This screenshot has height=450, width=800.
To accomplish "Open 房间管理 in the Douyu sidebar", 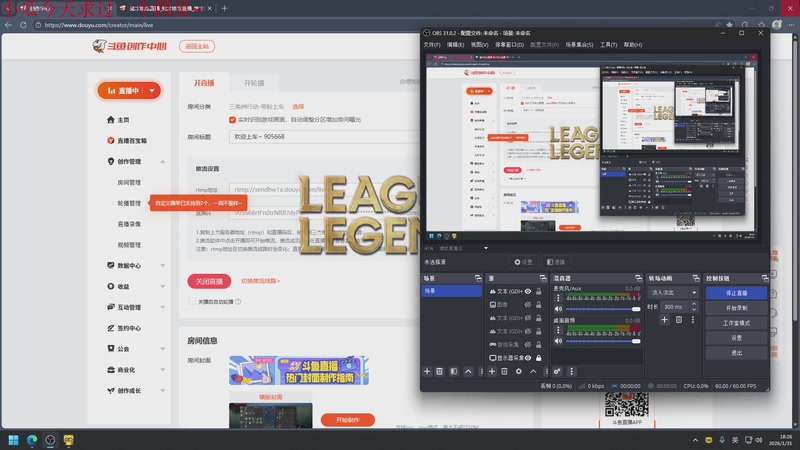I will pyautogui.click(x=129, y=182).
